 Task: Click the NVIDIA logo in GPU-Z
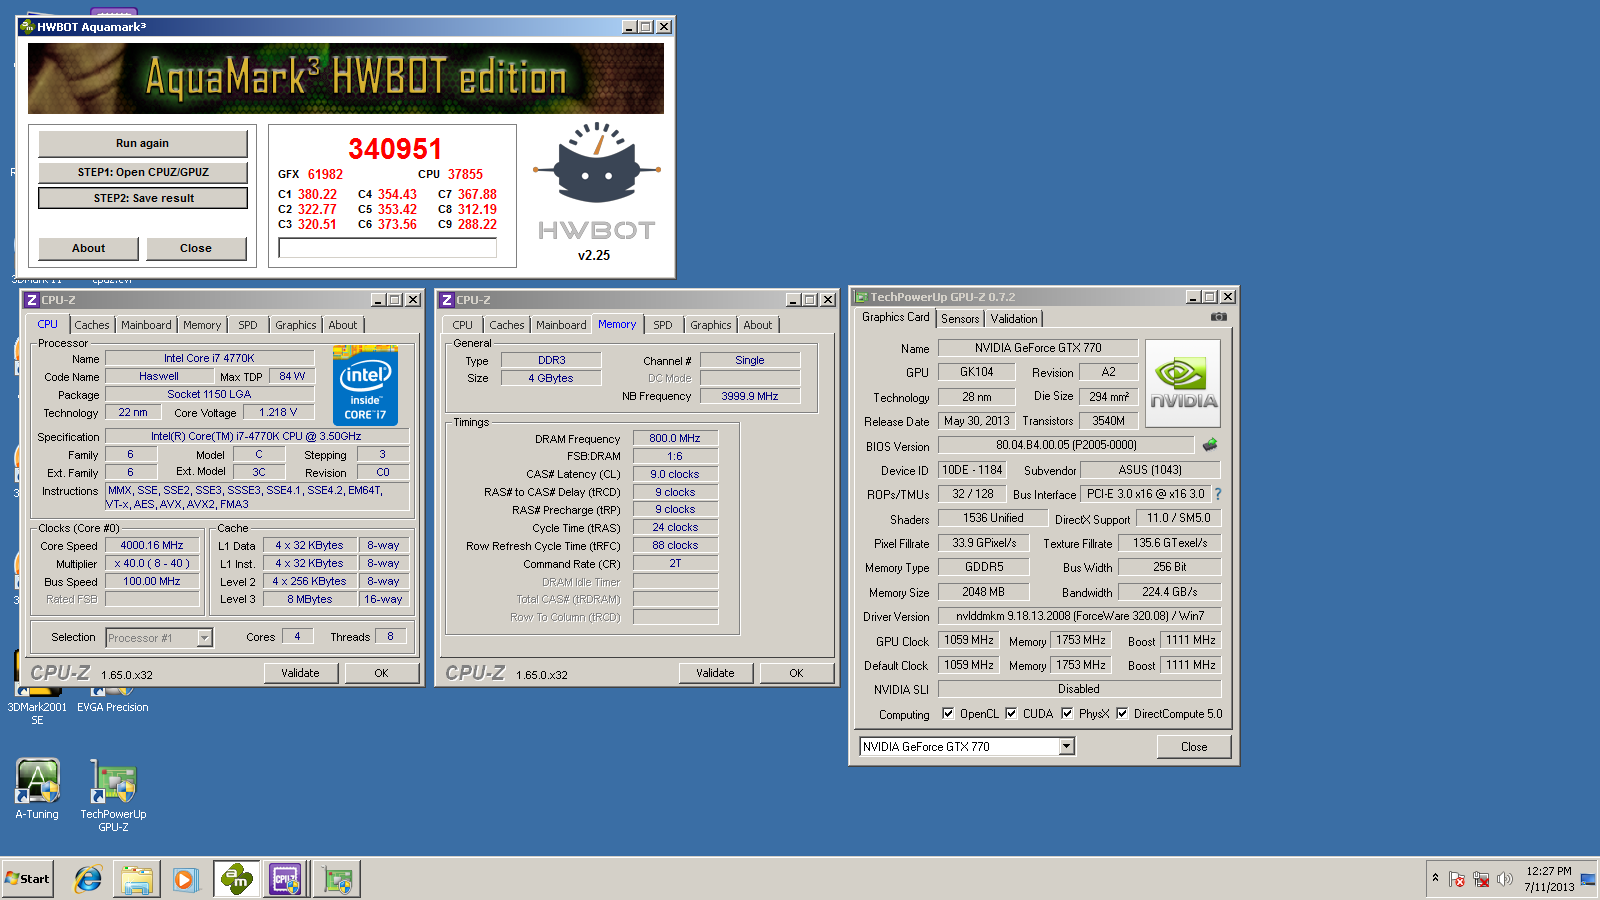pos(1183,384)
